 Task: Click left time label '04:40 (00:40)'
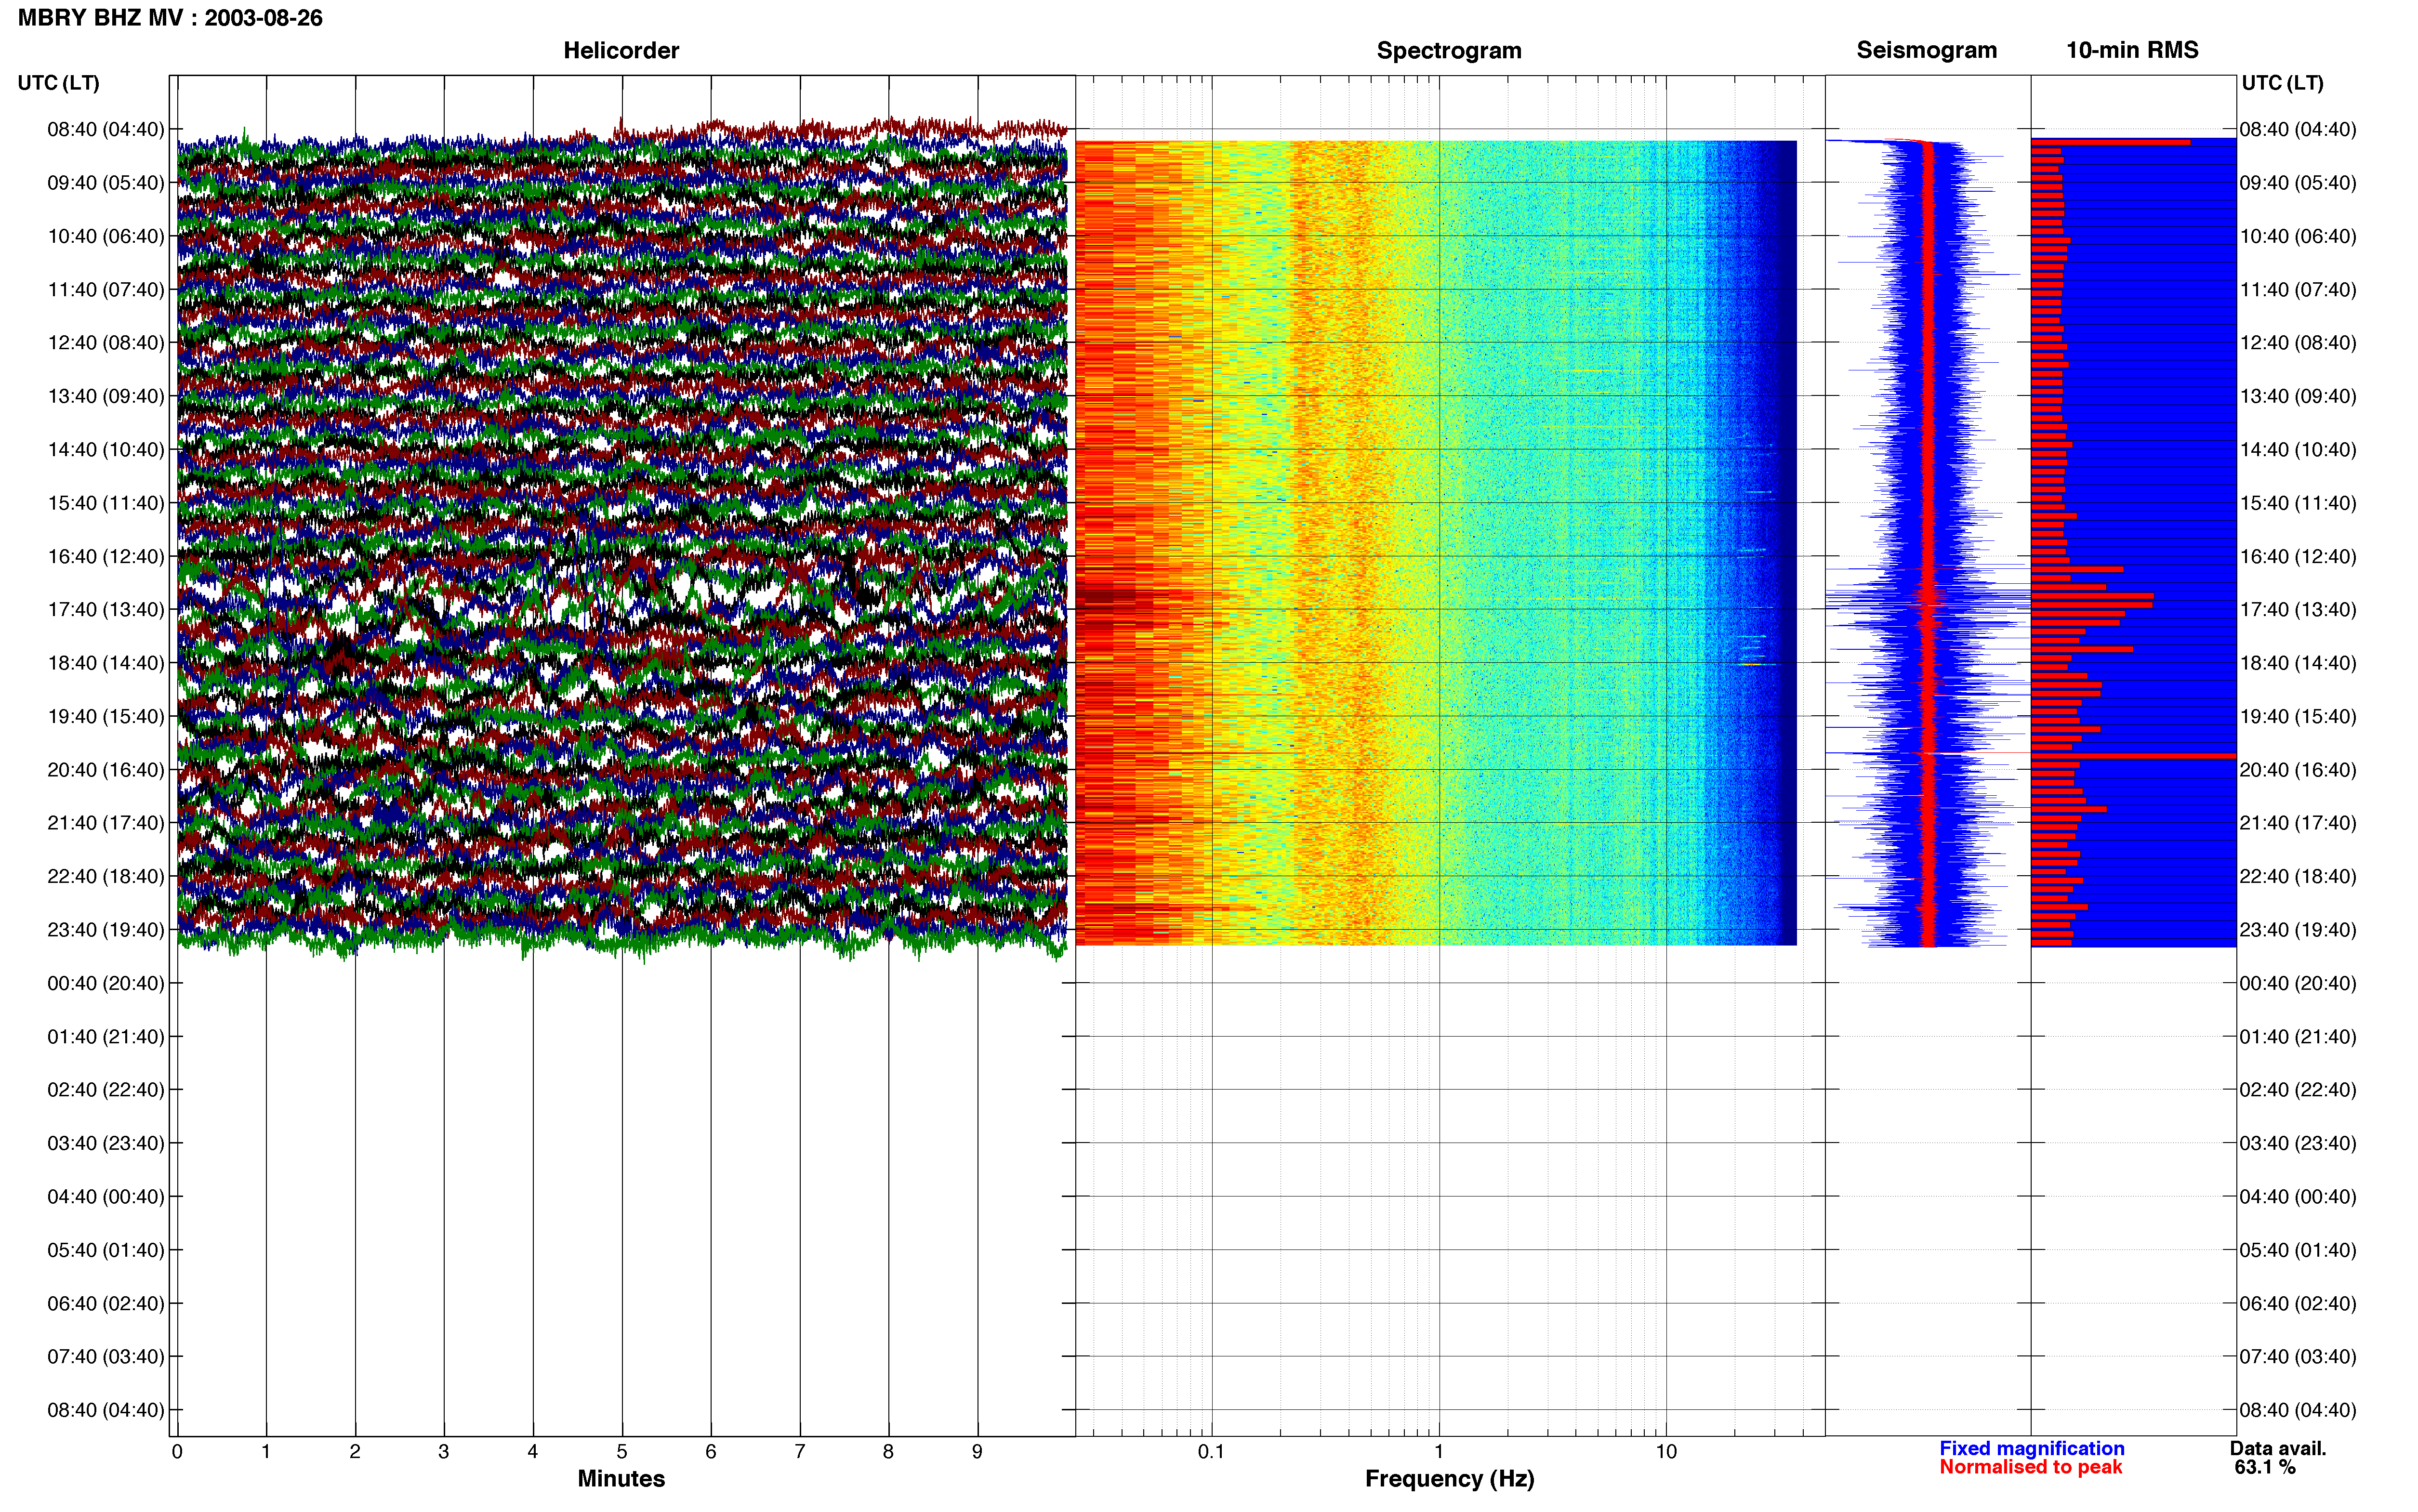pos(106,1197)
